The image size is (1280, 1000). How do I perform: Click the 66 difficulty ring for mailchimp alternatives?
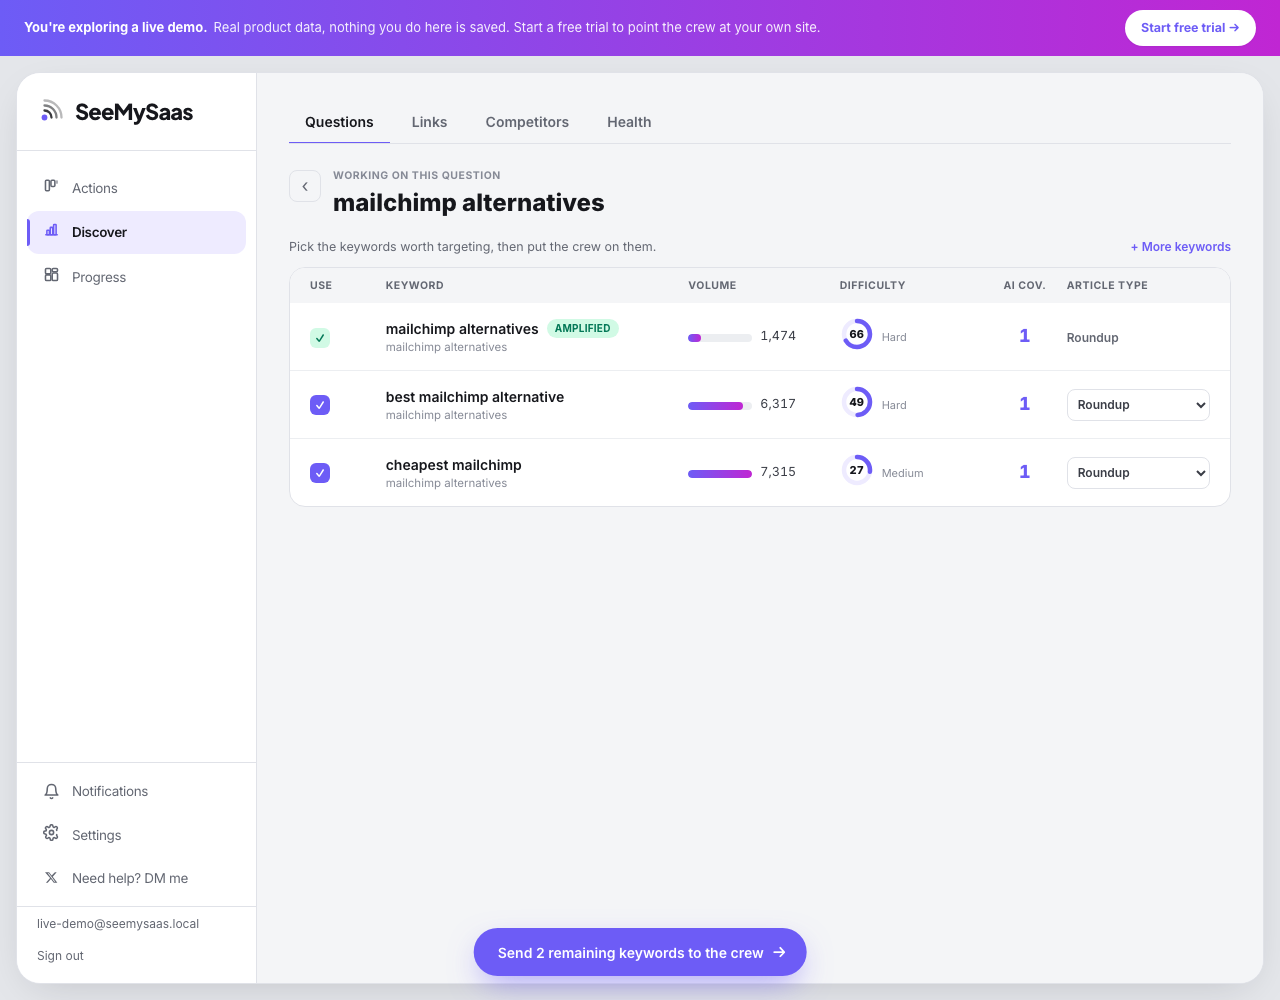857,335
